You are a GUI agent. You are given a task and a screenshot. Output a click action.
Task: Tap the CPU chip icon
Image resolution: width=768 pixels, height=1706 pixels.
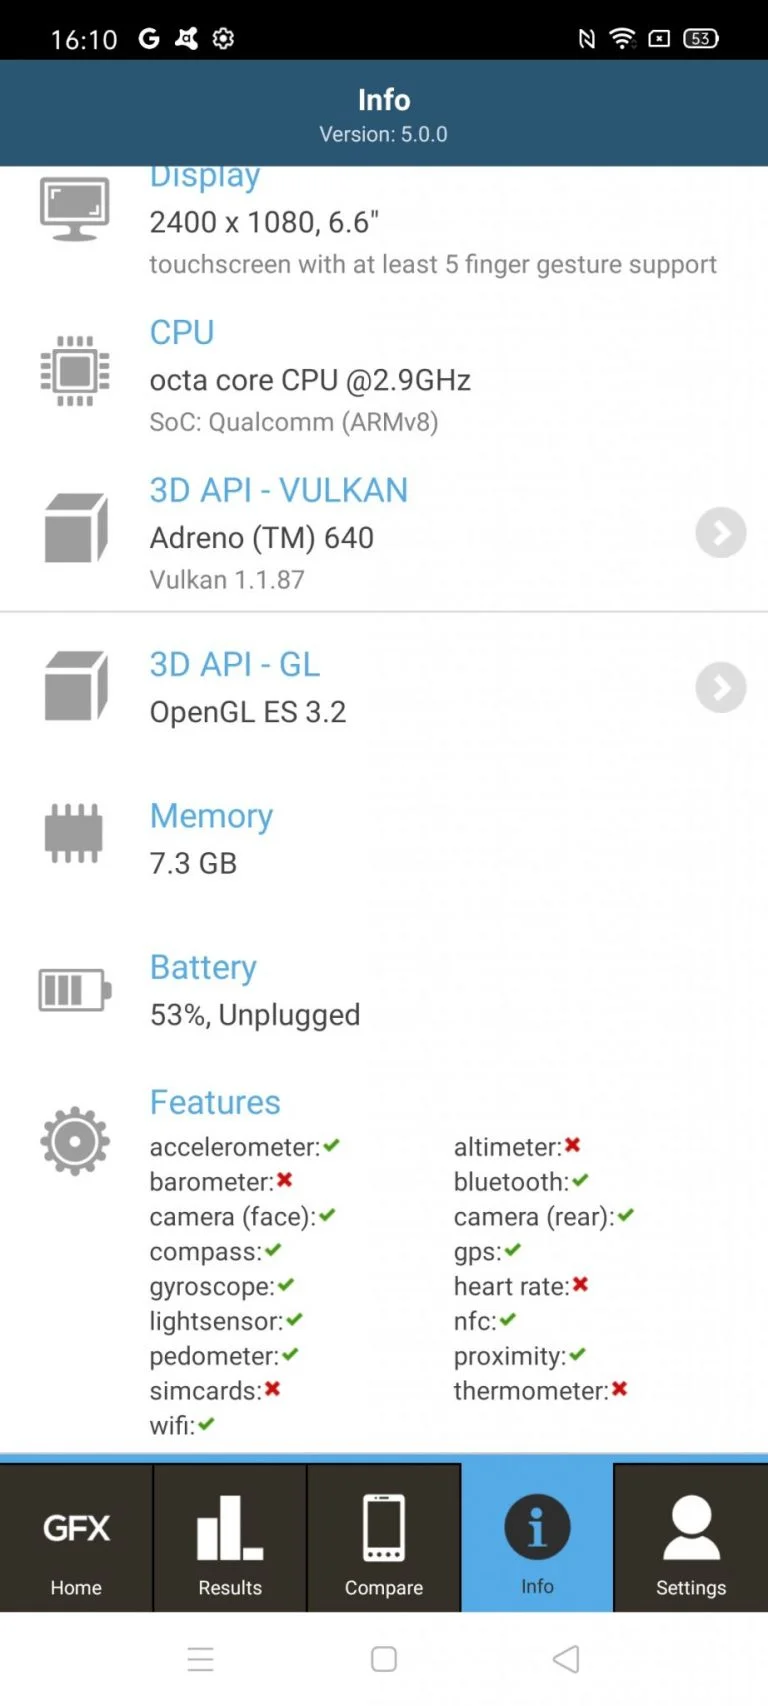pos(75,371)
